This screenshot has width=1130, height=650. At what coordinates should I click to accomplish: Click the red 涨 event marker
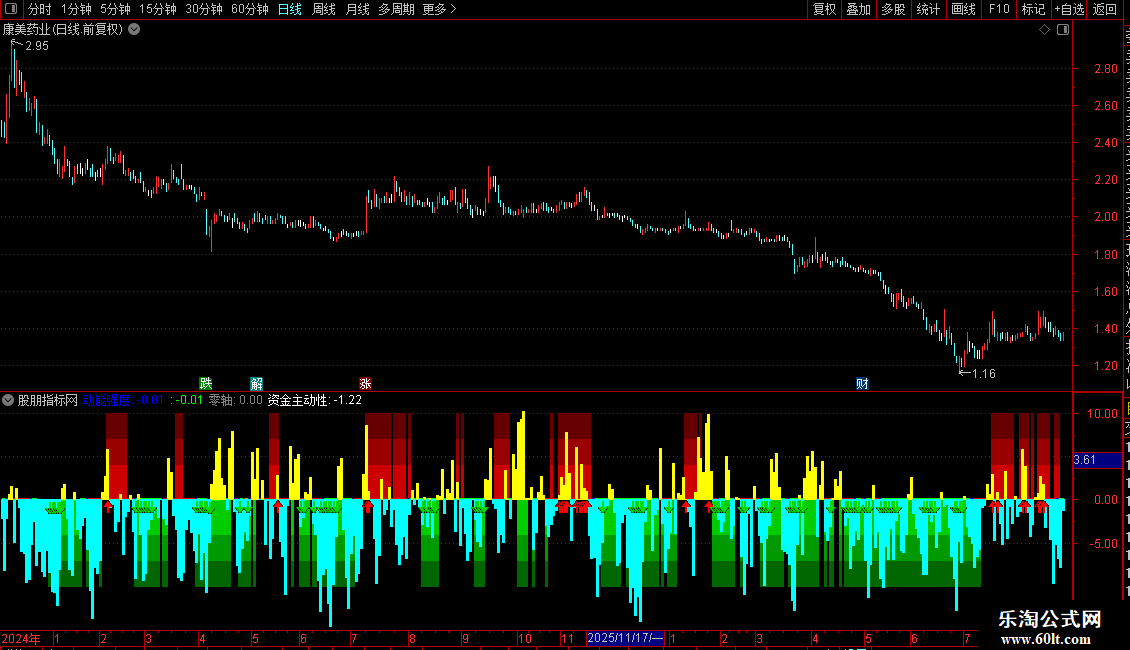365,383
